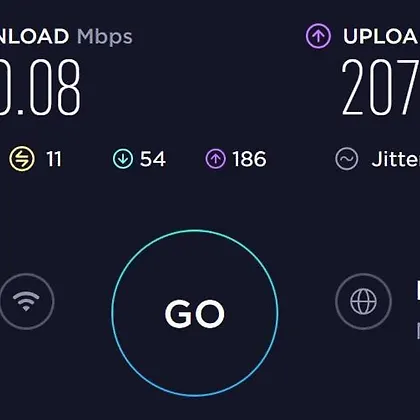Select the cyan download latency icon
This screenshot has height=420, width=420.
[x=123, y=159]
